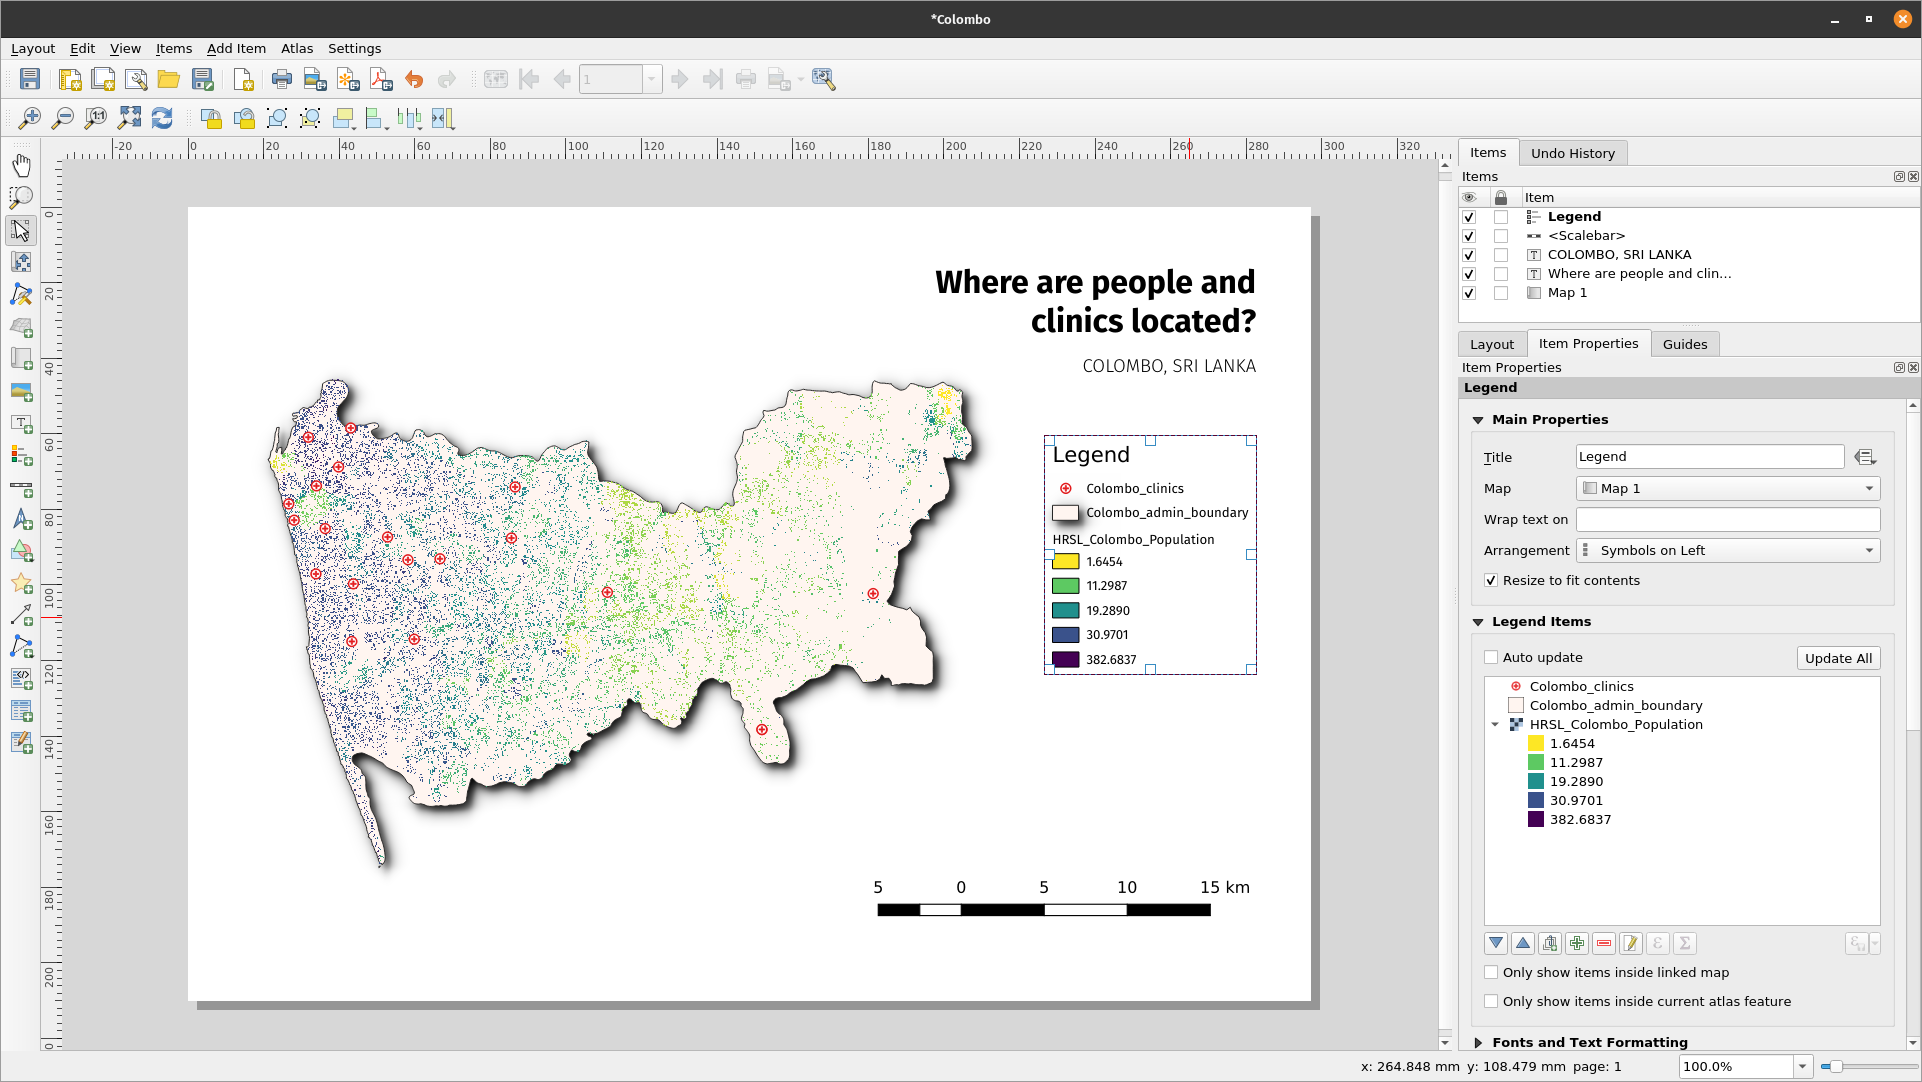The width and height of the screenshot is (1922, 1082).
Task: Open the zoom level dropdown
Action: pyautogui.click(x=1802, y=1066)
